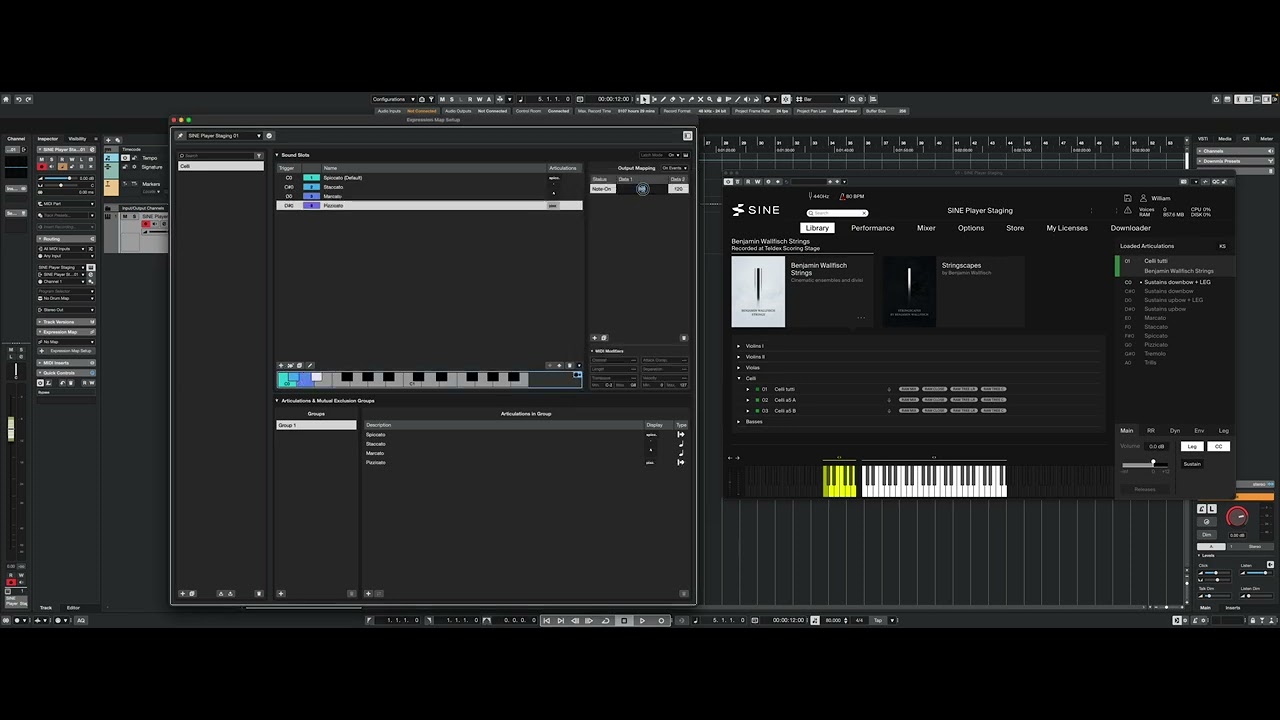This screenshot has width=1280, height=720.
Task: Adjust the SINE Volume slider
Action: (1146, 465)
